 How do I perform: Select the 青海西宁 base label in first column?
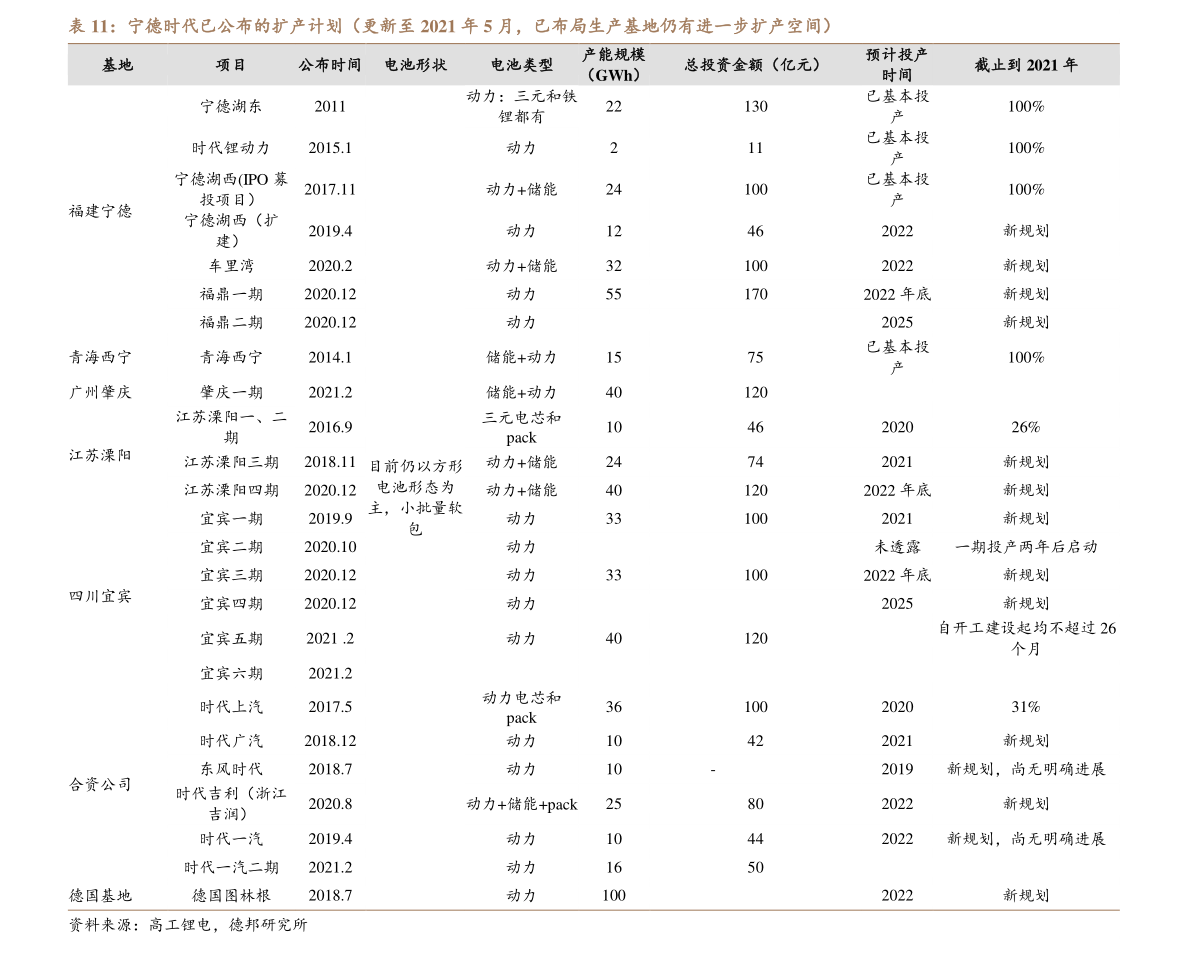tap(100, 357)
